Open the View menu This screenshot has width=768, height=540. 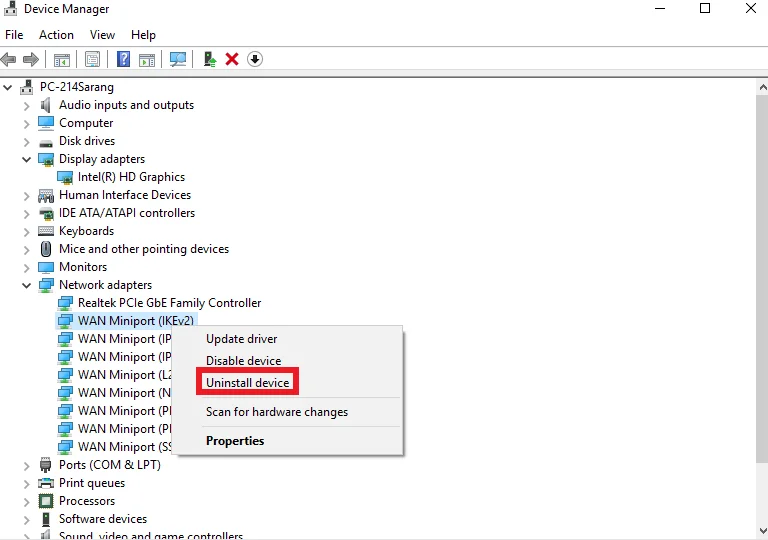pos(102,35)
